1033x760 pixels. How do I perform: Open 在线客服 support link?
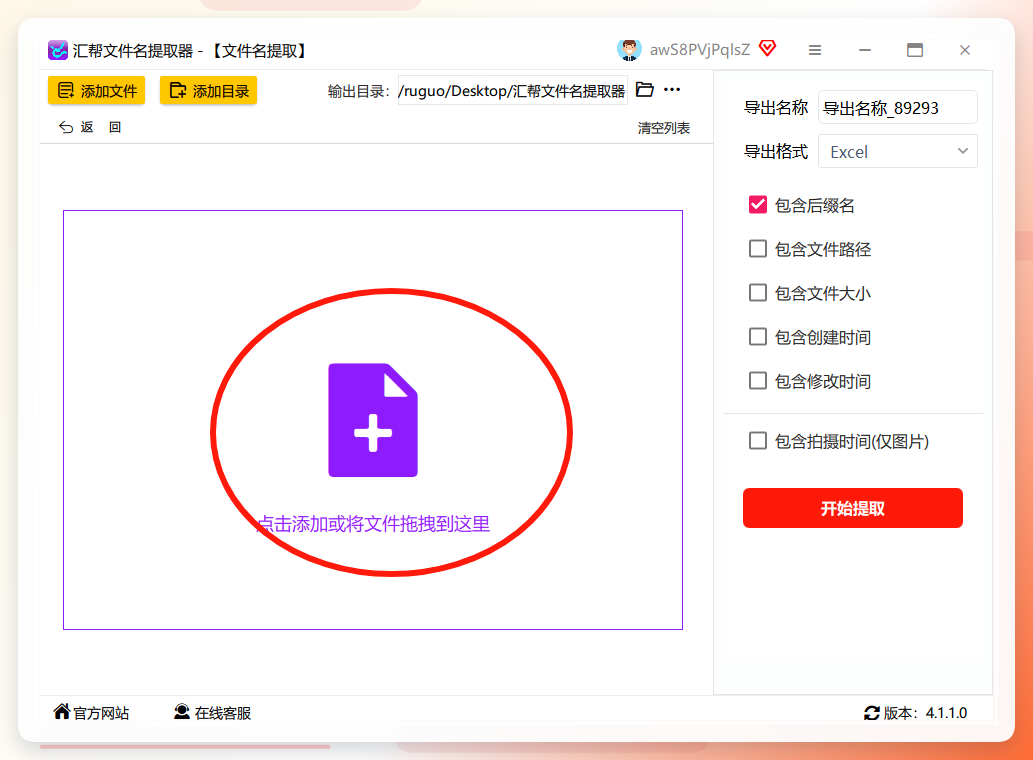tap(212, 713)
